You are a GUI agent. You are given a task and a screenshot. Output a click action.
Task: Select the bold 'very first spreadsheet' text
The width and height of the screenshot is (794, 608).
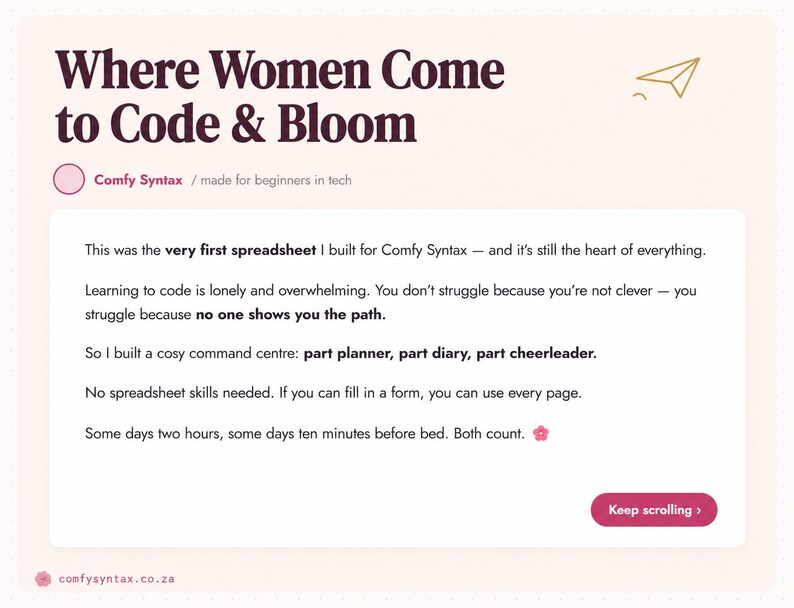pos(241,250)
